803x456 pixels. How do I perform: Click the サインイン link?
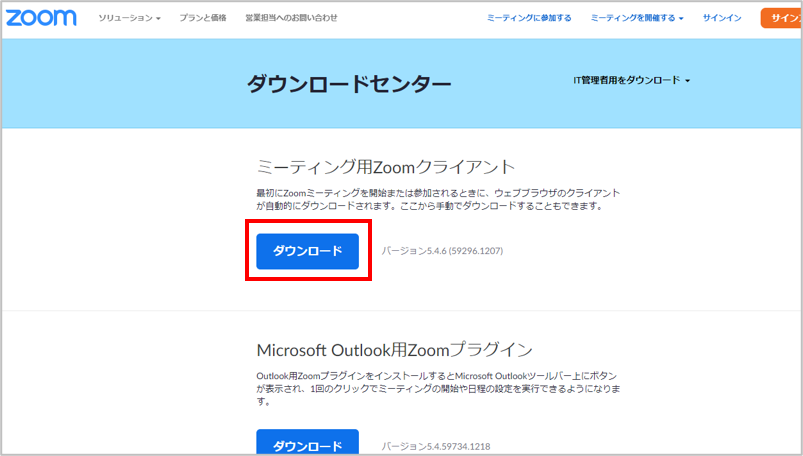click(722, 18)
